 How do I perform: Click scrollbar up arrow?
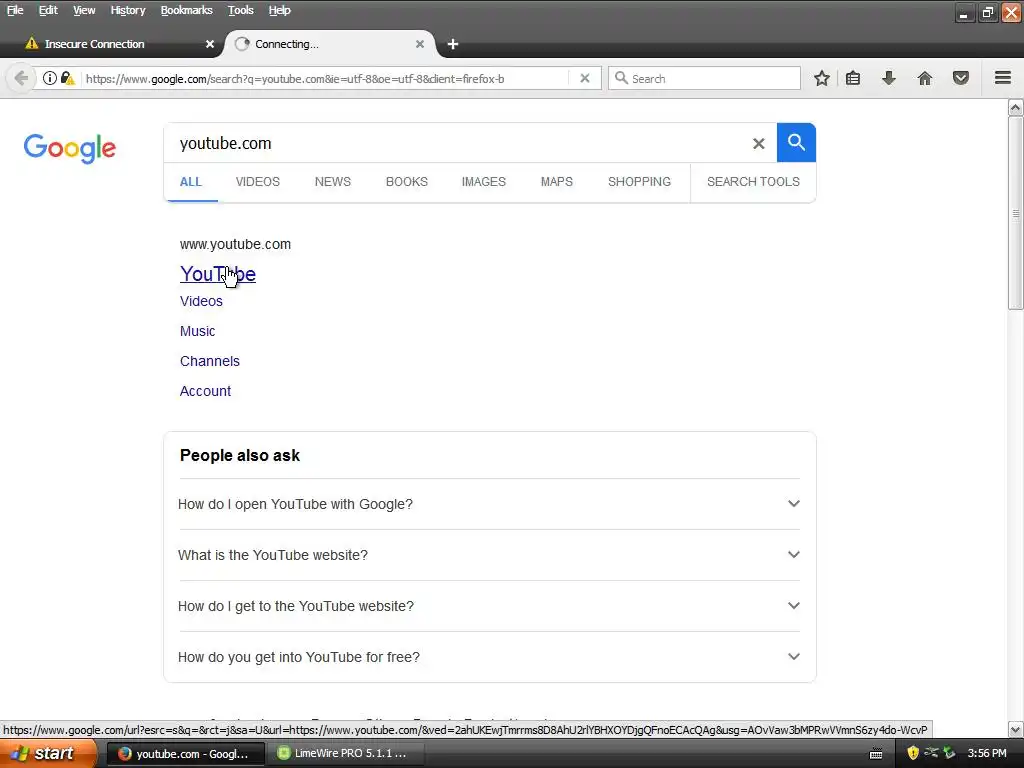(1016, 107)
